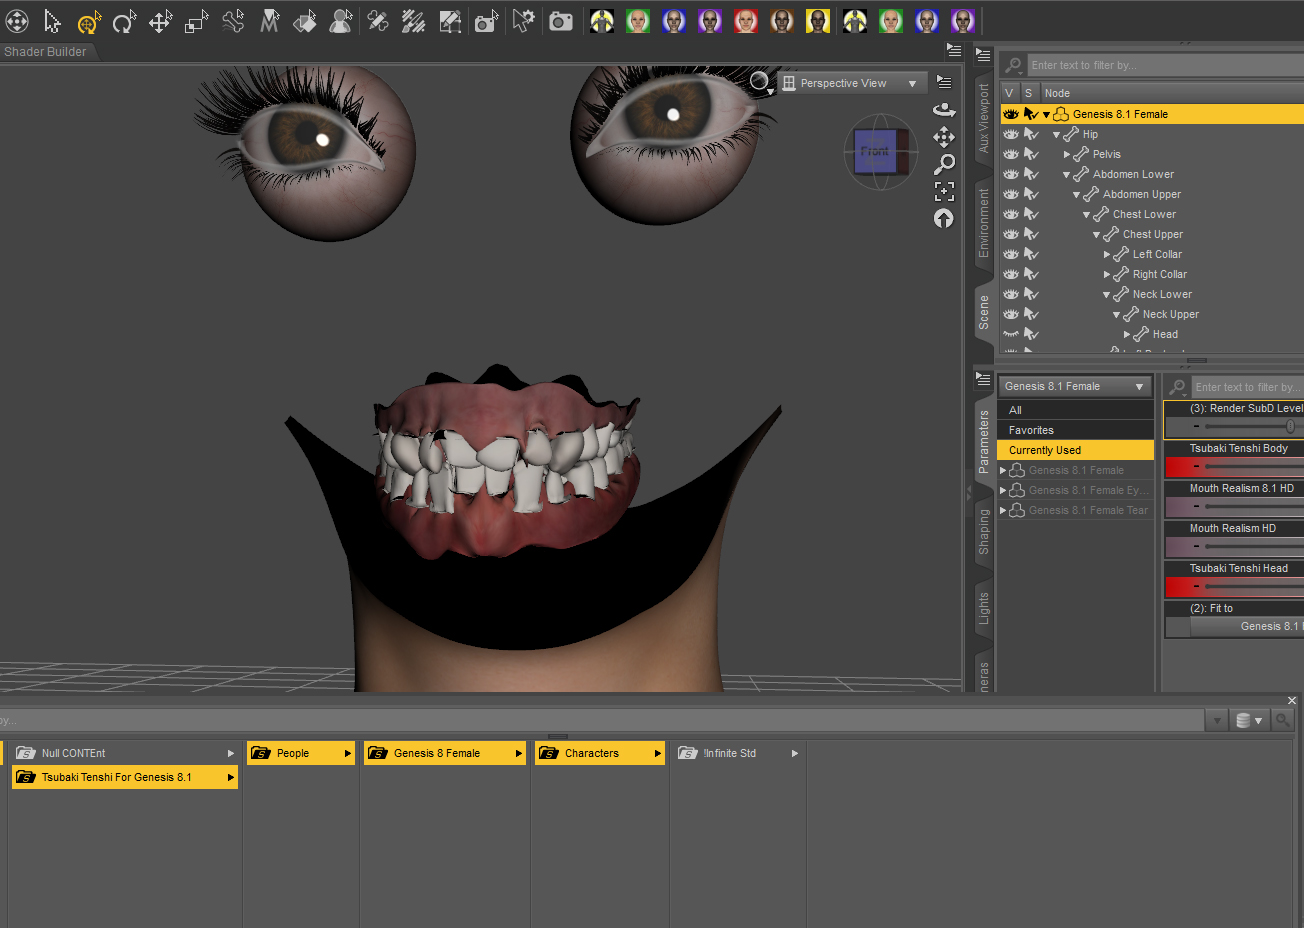
Task: Click the camera render icon
Action: 561,21
